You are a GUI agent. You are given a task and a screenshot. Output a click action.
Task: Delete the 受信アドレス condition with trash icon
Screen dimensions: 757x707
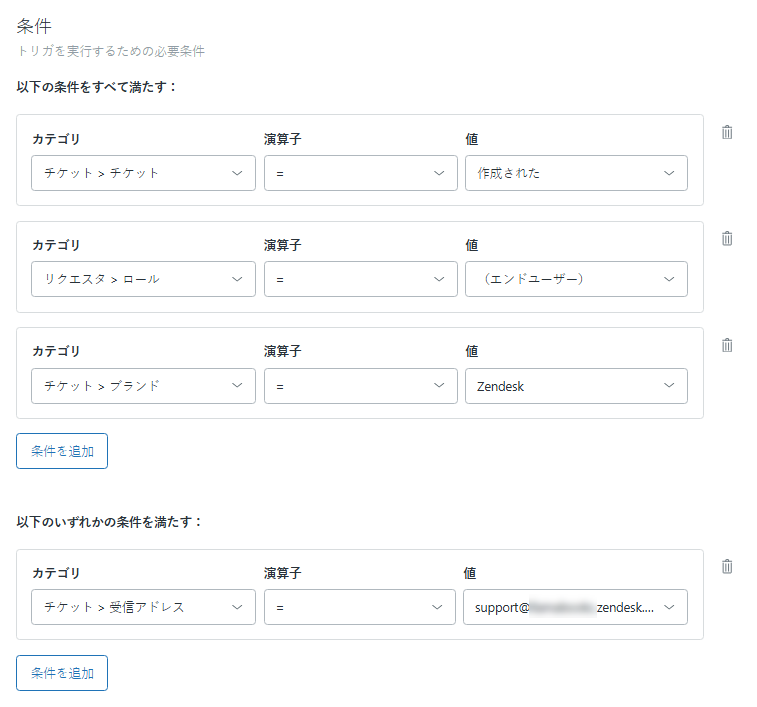pyautogui.click(x=727, y=566)
